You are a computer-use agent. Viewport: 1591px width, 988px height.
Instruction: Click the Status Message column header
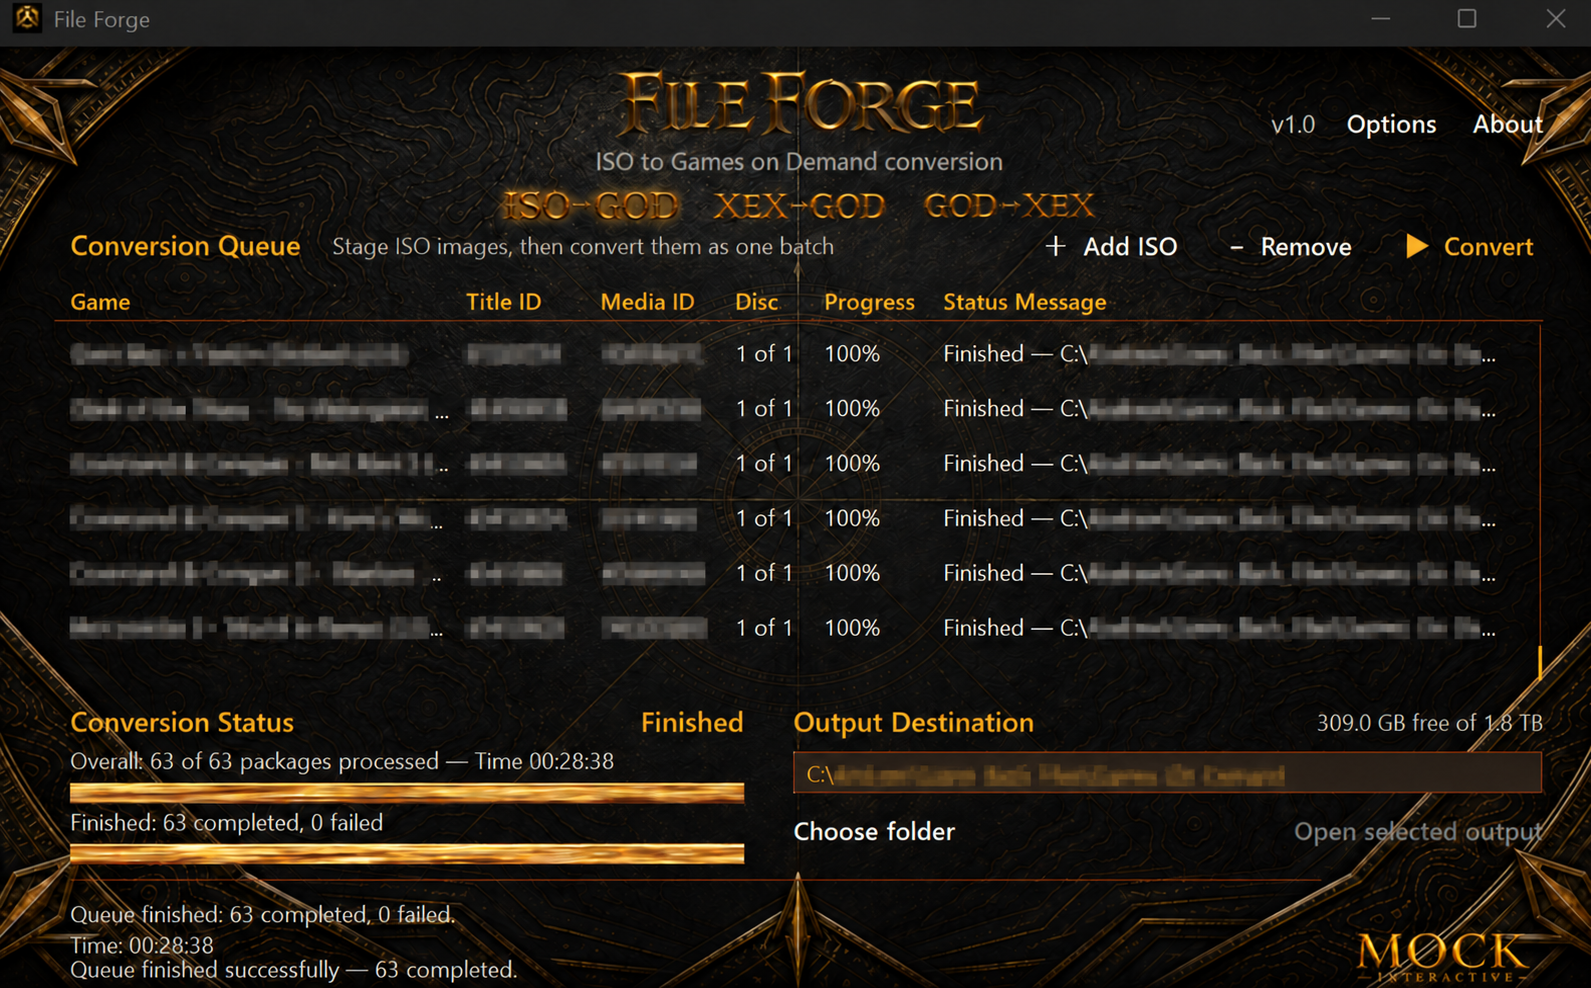point(1024,302)
